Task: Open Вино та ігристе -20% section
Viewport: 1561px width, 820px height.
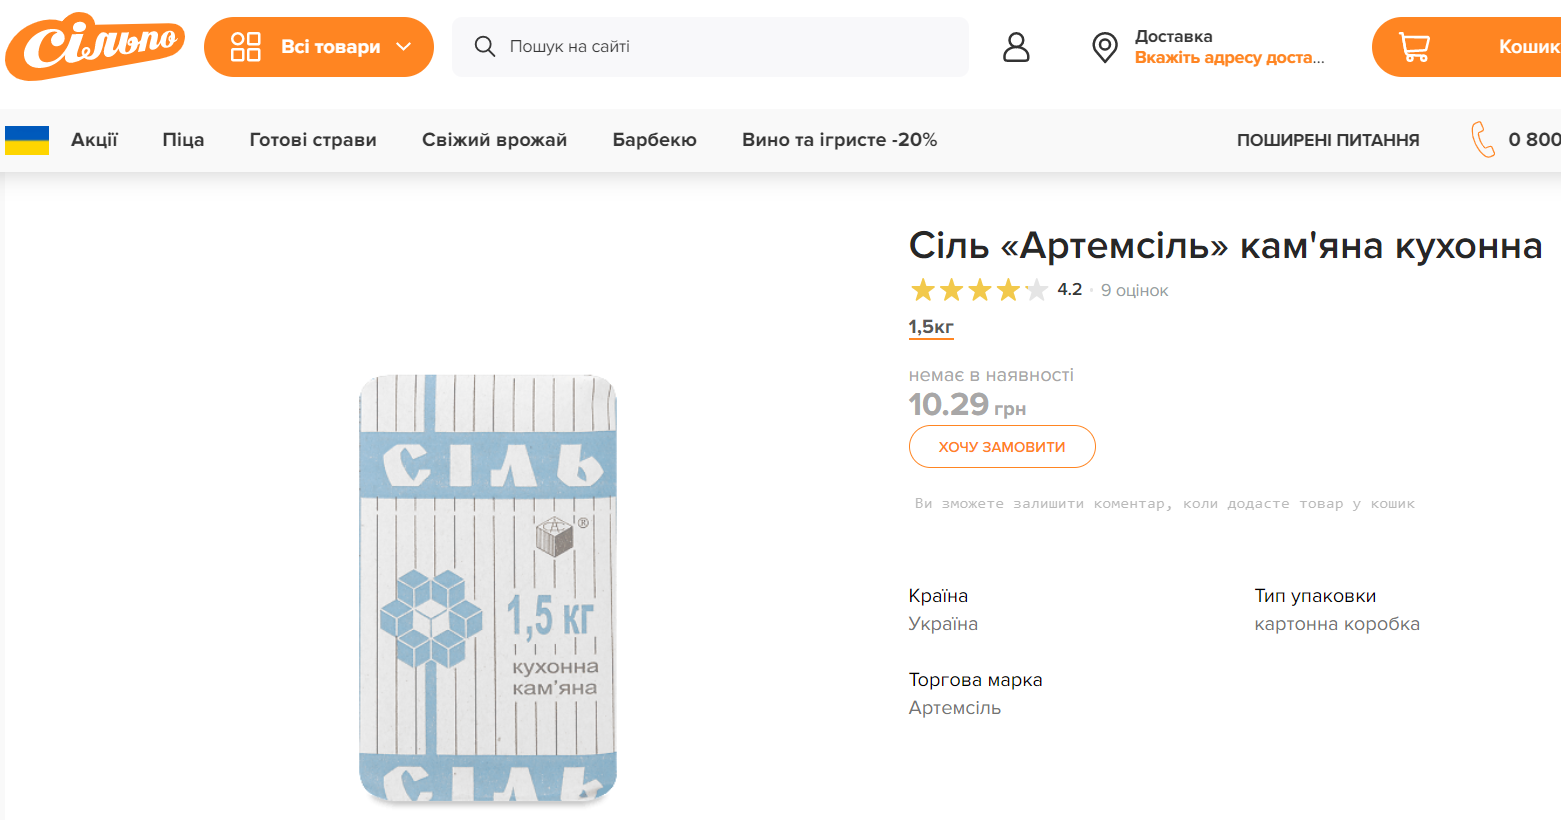Action: pos(839,140)
